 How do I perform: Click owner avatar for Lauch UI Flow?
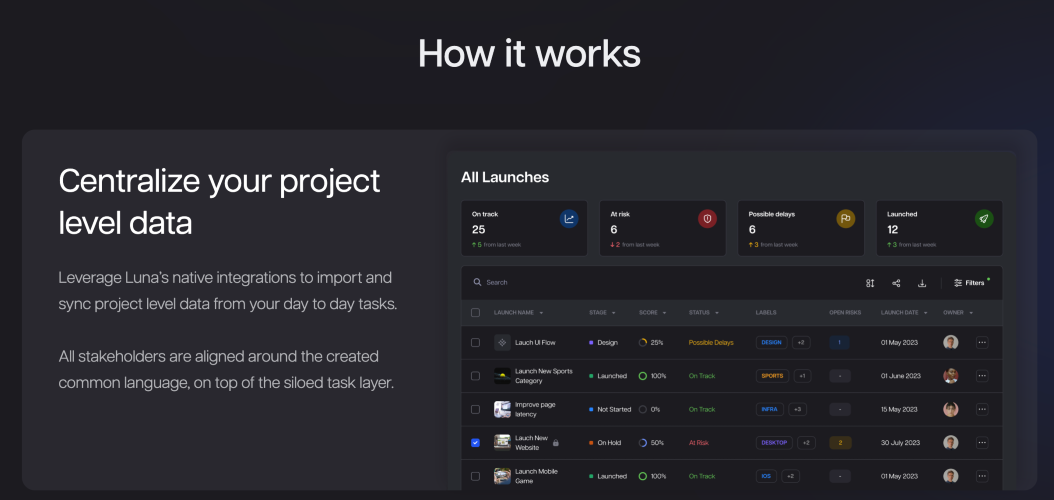[x=950, y=342]
